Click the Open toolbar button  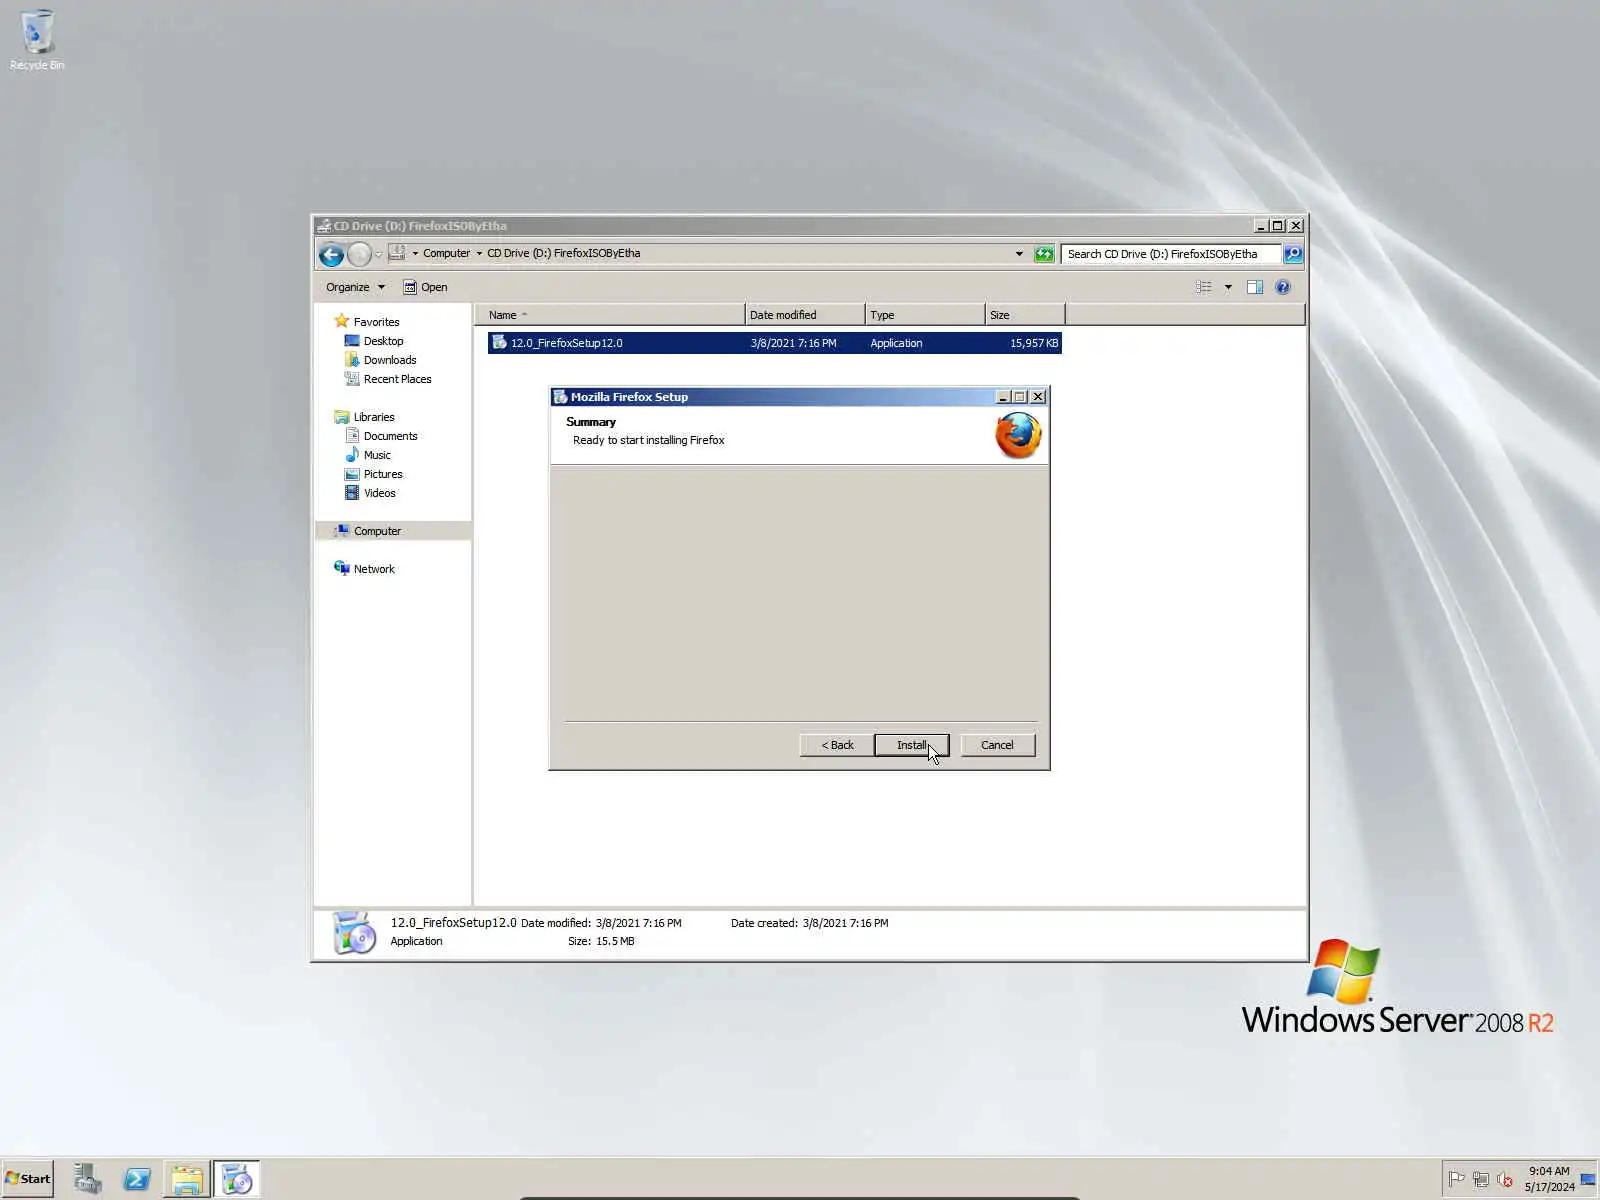[425, 287]
